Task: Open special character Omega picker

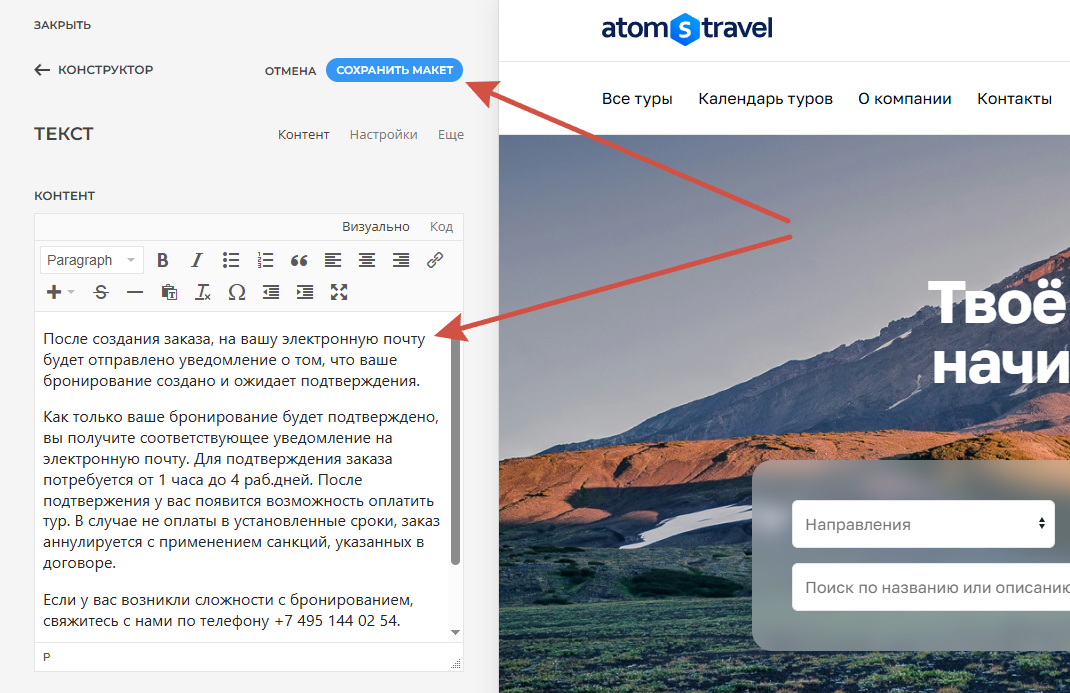Action: pyautogui.click(x=237, y=293)
